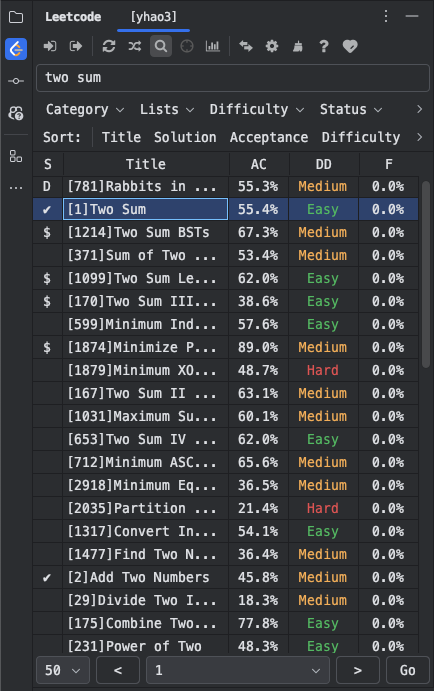Open the Copilot chat sidebar icon
Image resolution: width=434 pixels, height=691 pixels.
click(16, 113)
